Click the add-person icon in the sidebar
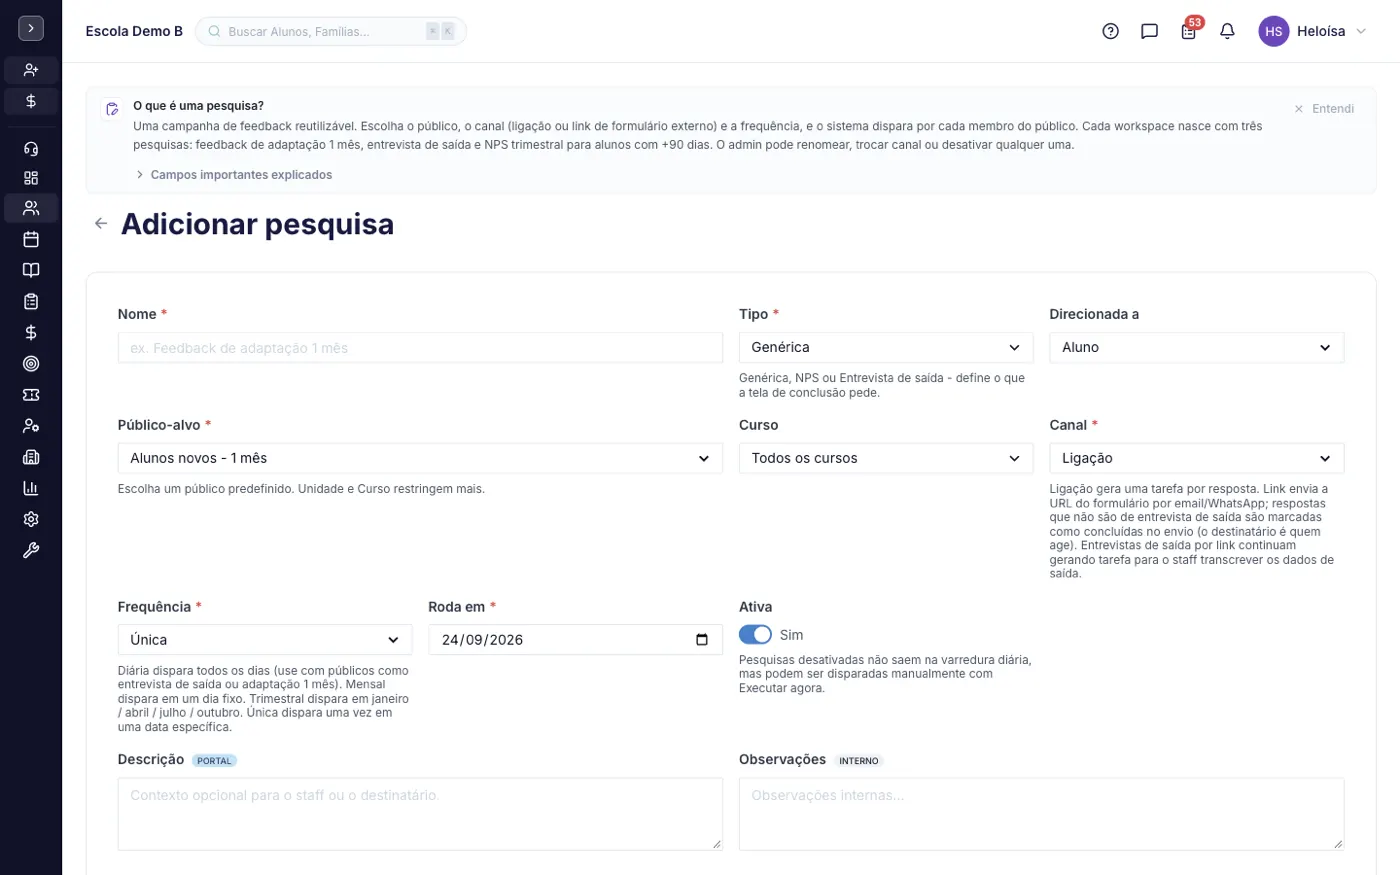Screen dimensions: 1400x875 tap(31, 70)
